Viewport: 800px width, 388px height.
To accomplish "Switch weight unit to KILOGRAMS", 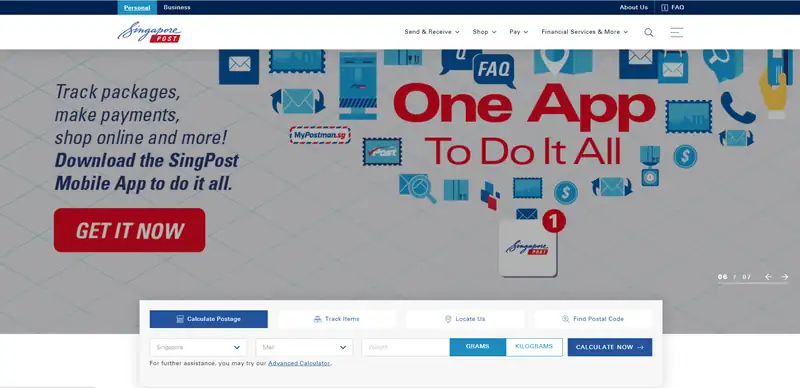I will [x=534, y=347].
